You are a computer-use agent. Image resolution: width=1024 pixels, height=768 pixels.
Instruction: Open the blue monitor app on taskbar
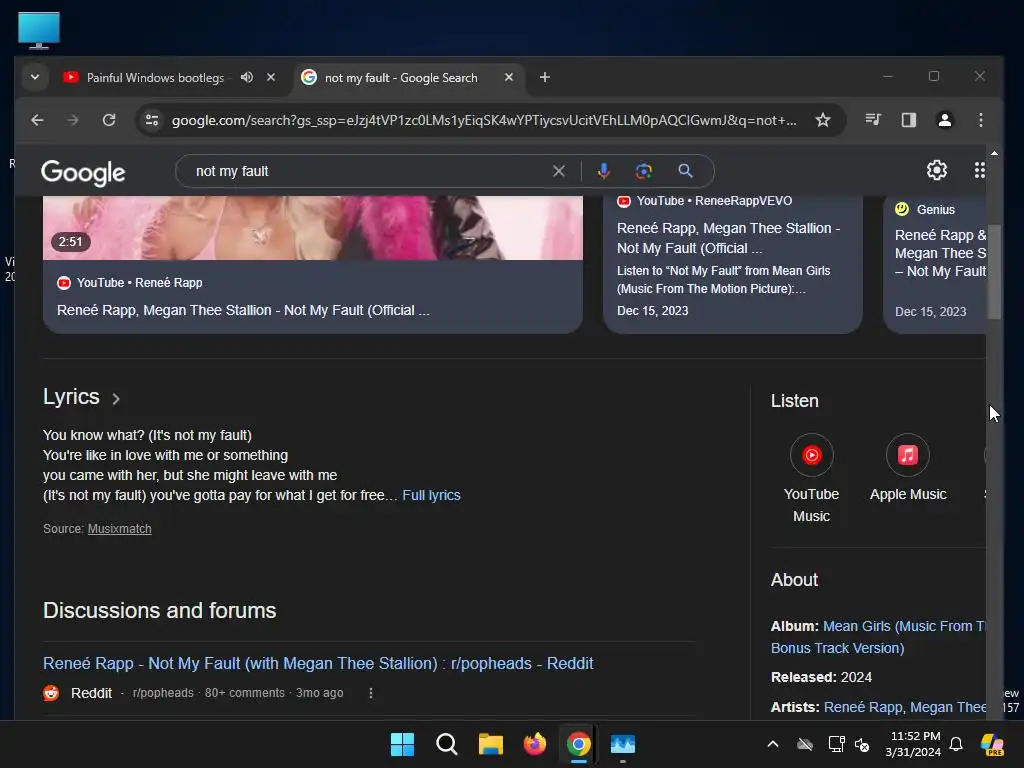click(x=623, y=744)
